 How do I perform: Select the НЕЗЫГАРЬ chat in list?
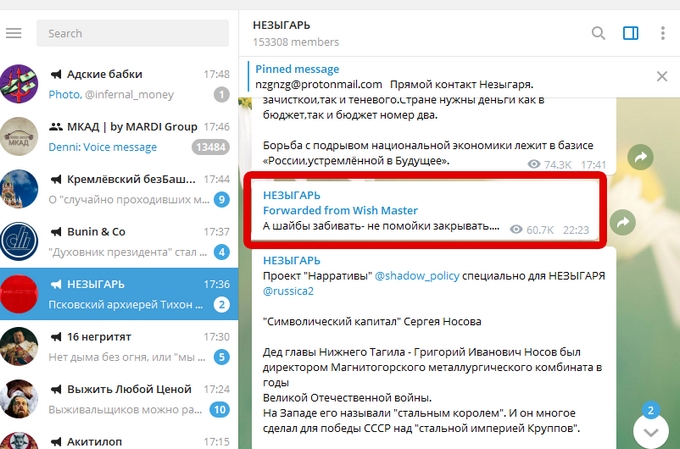pos(119,294)
